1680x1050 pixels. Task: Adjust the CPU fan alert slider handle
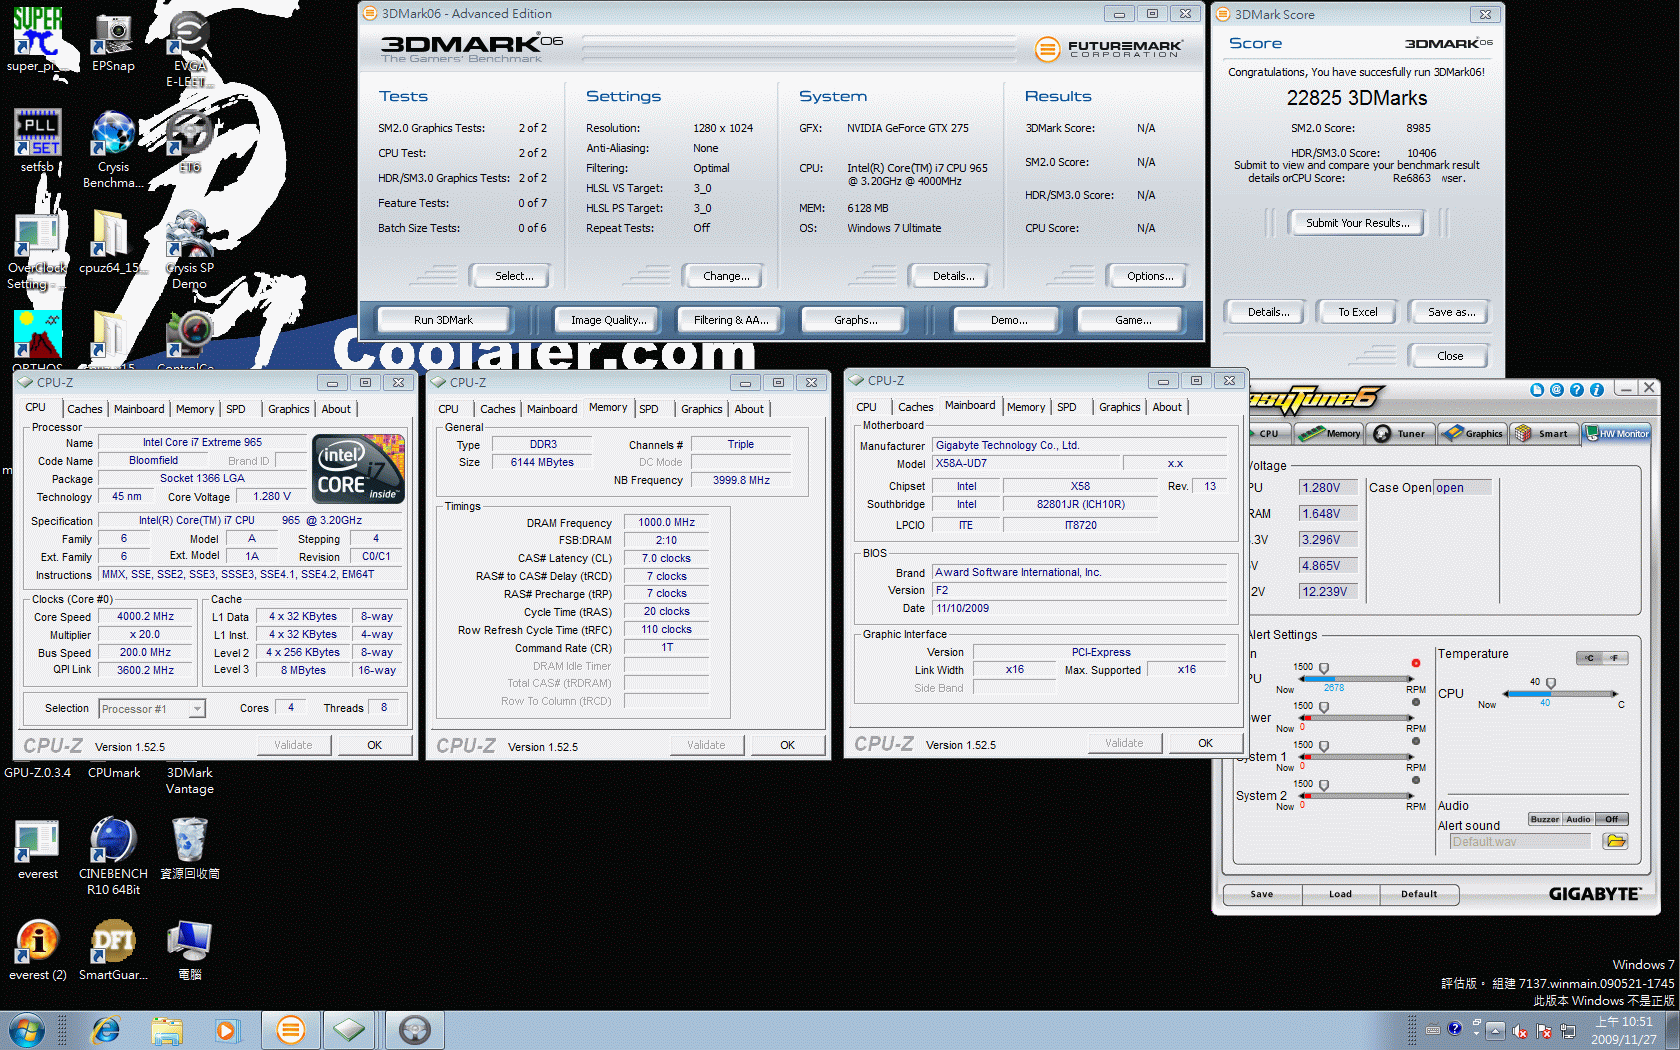1324,668
